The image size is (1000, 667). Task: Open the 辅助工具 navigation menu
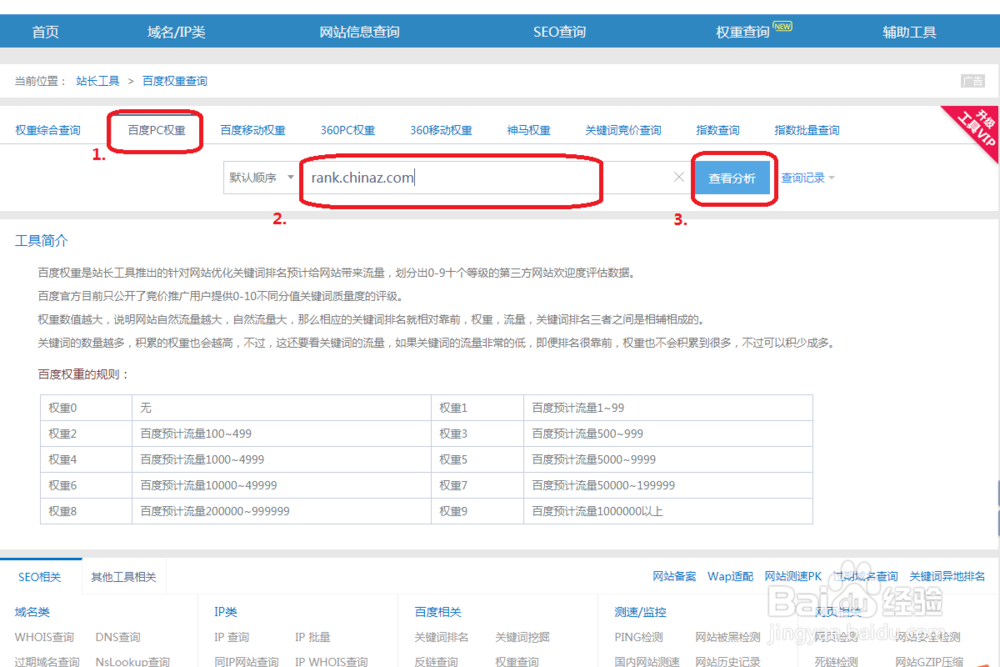[909, 32]
